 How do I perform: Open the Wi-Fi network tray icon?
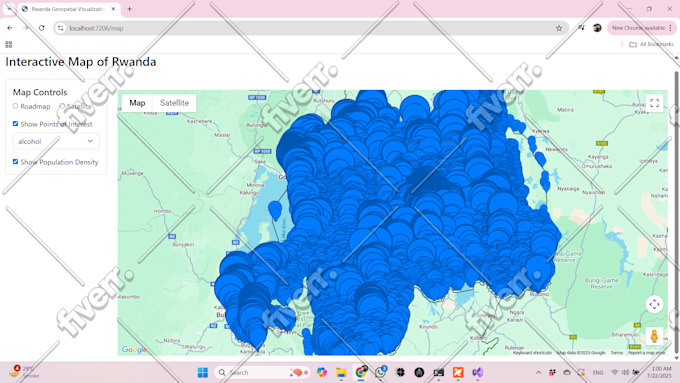615,373
